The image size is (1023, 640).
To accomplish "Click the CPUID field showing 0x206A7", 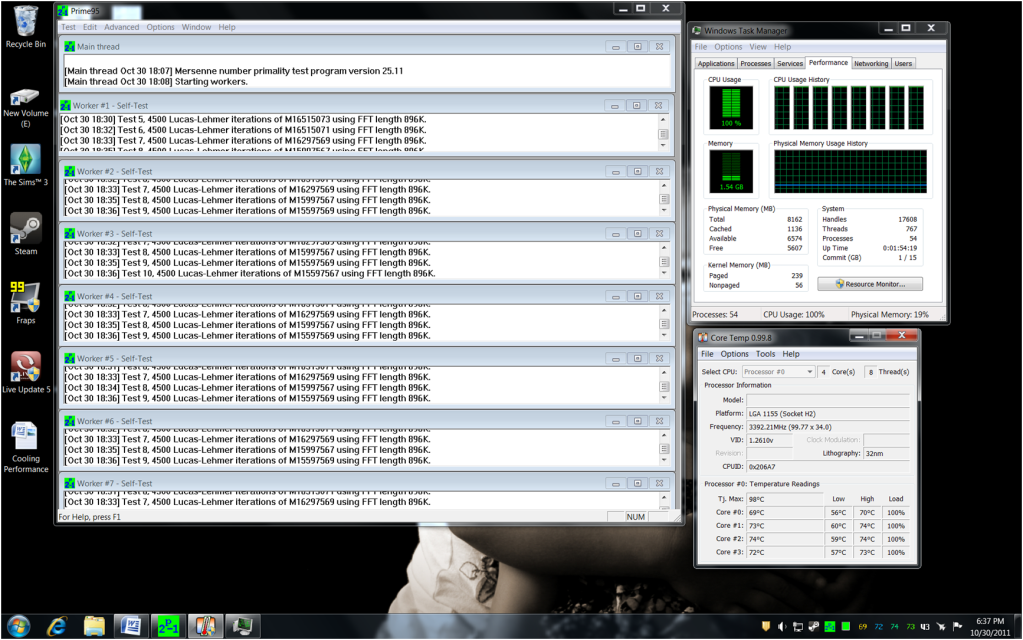I will 827,467.
